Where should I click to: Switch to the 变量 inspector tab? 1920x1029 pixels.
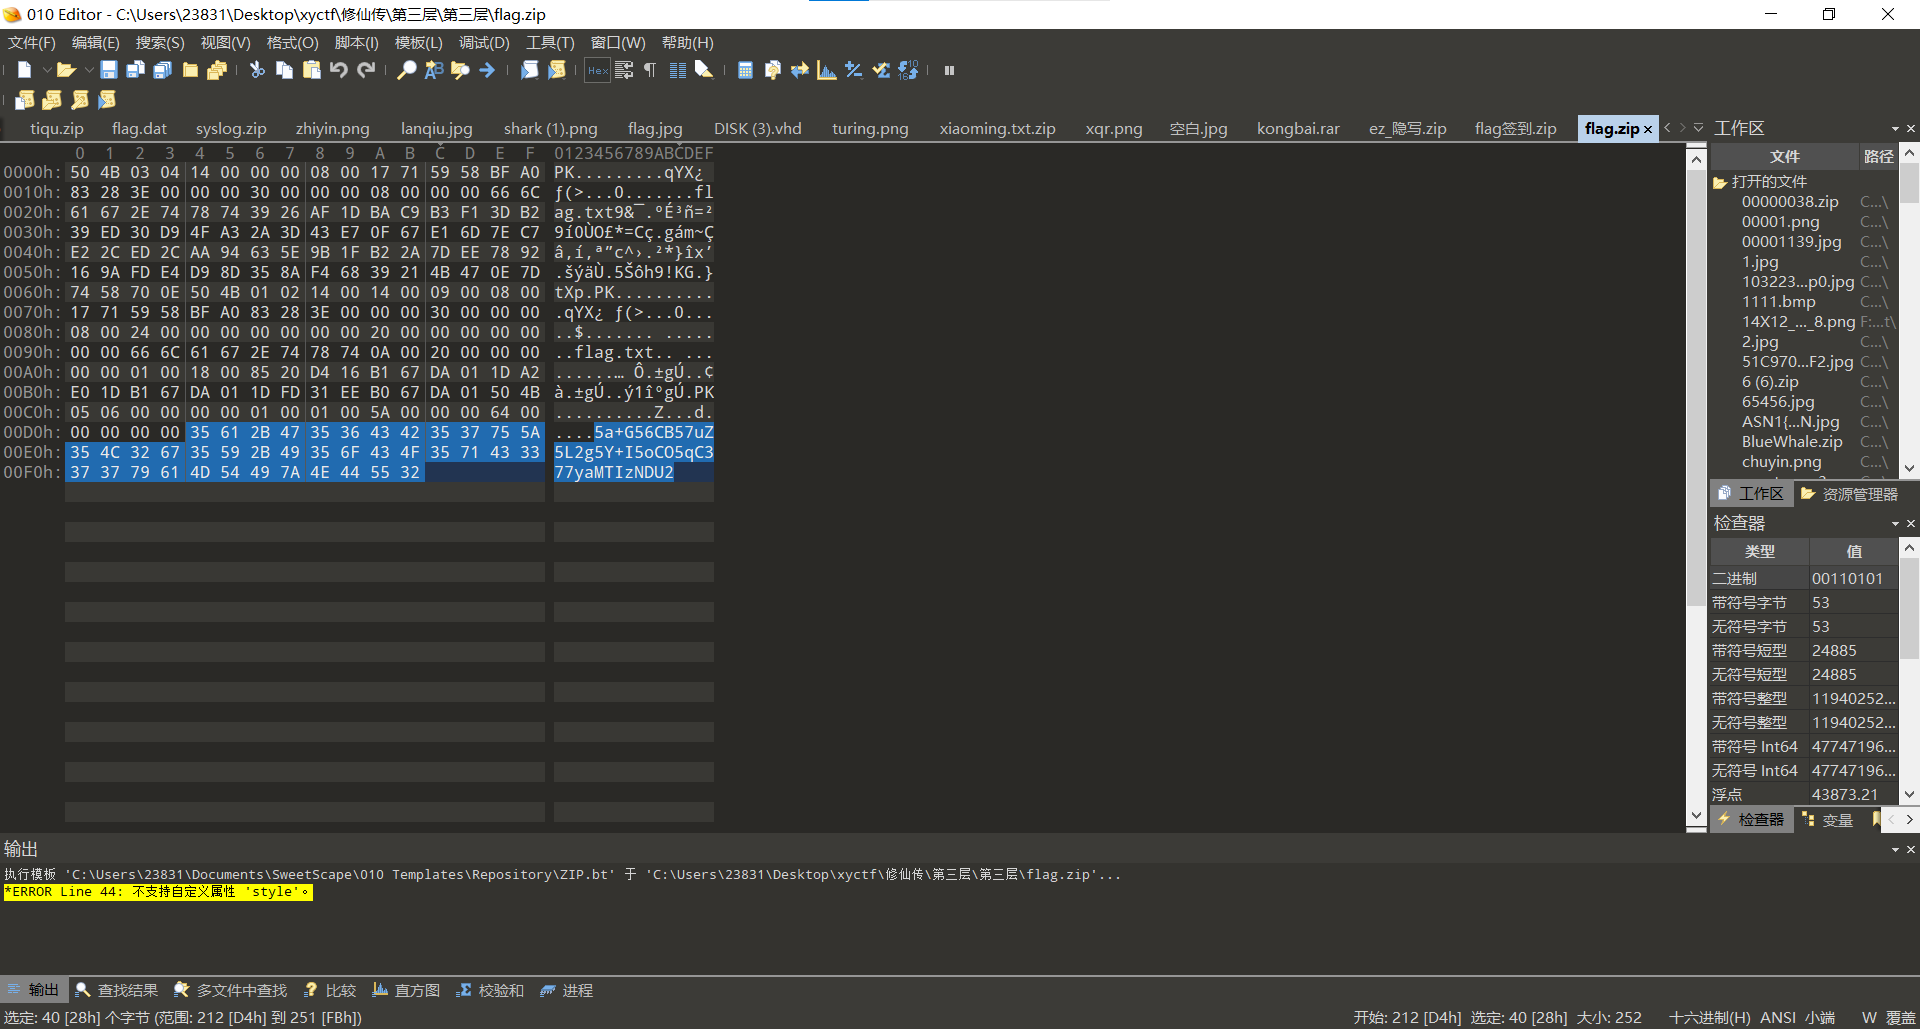1827,820
